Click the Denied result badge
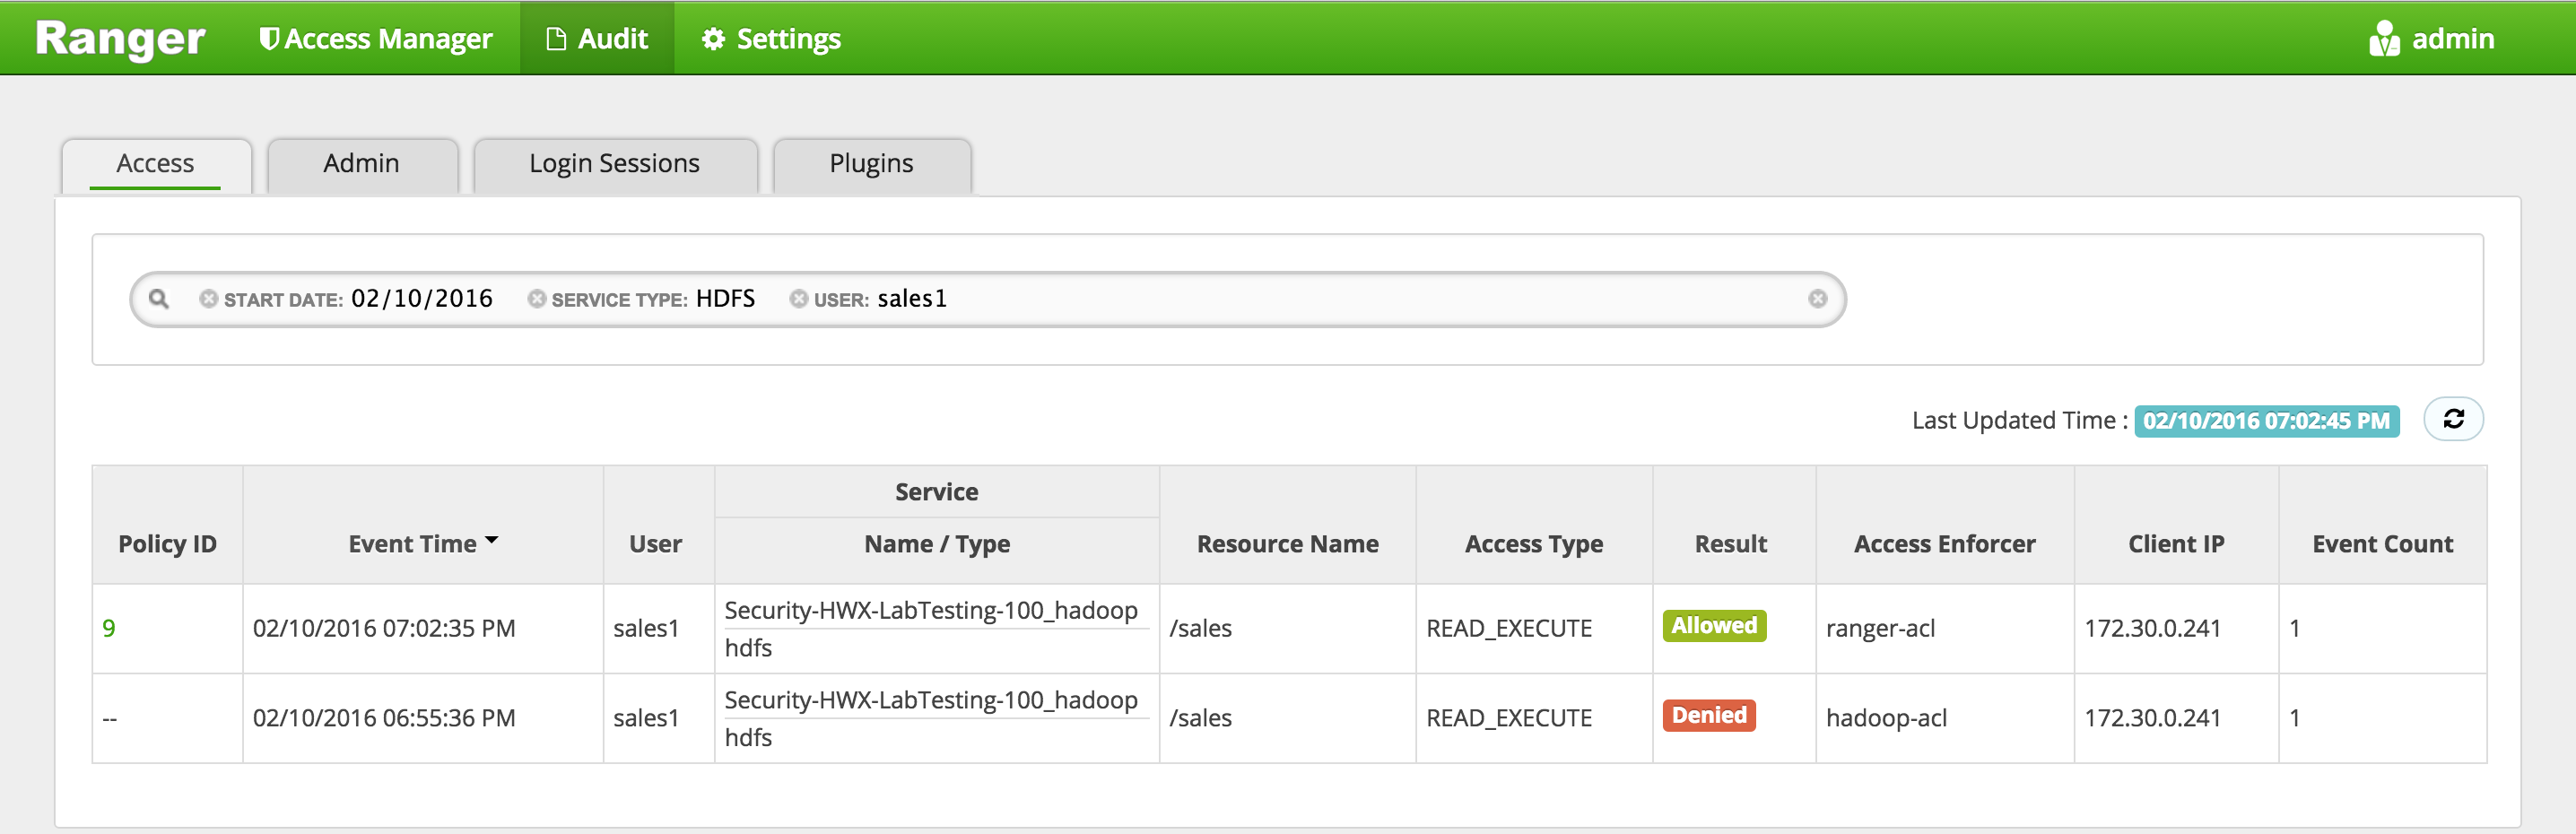 [x=1709, y=716]
